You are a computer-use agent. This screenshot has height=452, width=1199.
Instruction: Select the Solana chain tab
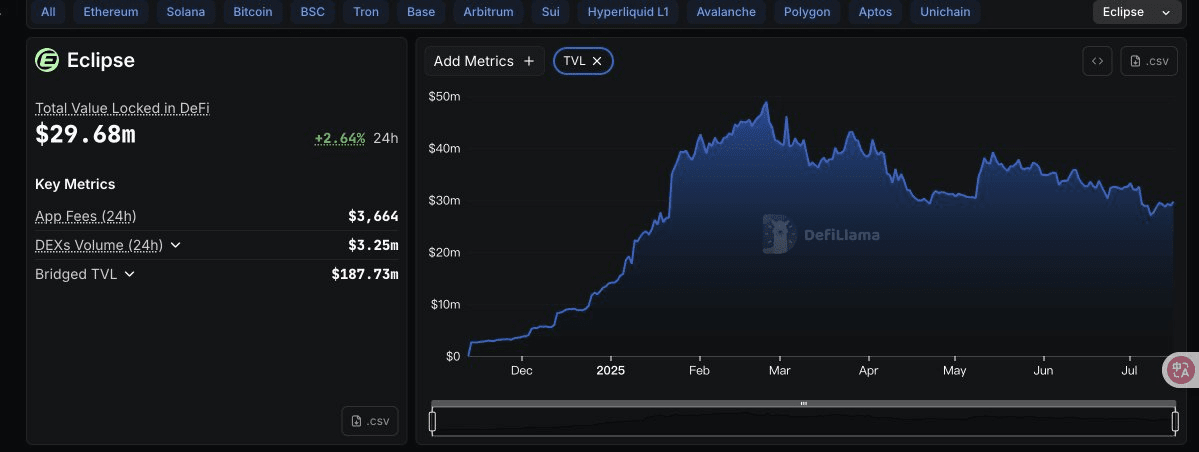[x=186, y=11]
